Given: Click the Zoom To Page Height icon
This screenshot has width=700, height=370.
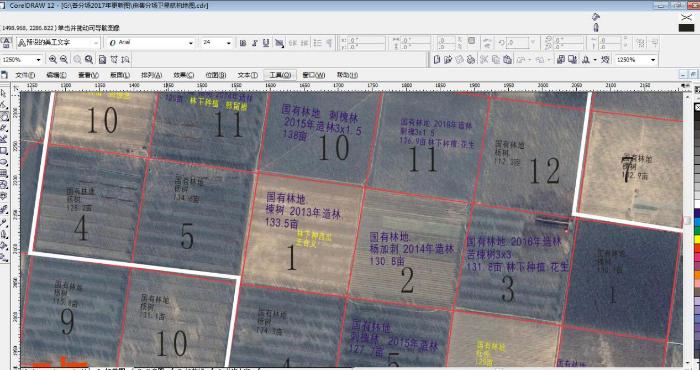Looking at the screenshot, I should tap(126, 59).
